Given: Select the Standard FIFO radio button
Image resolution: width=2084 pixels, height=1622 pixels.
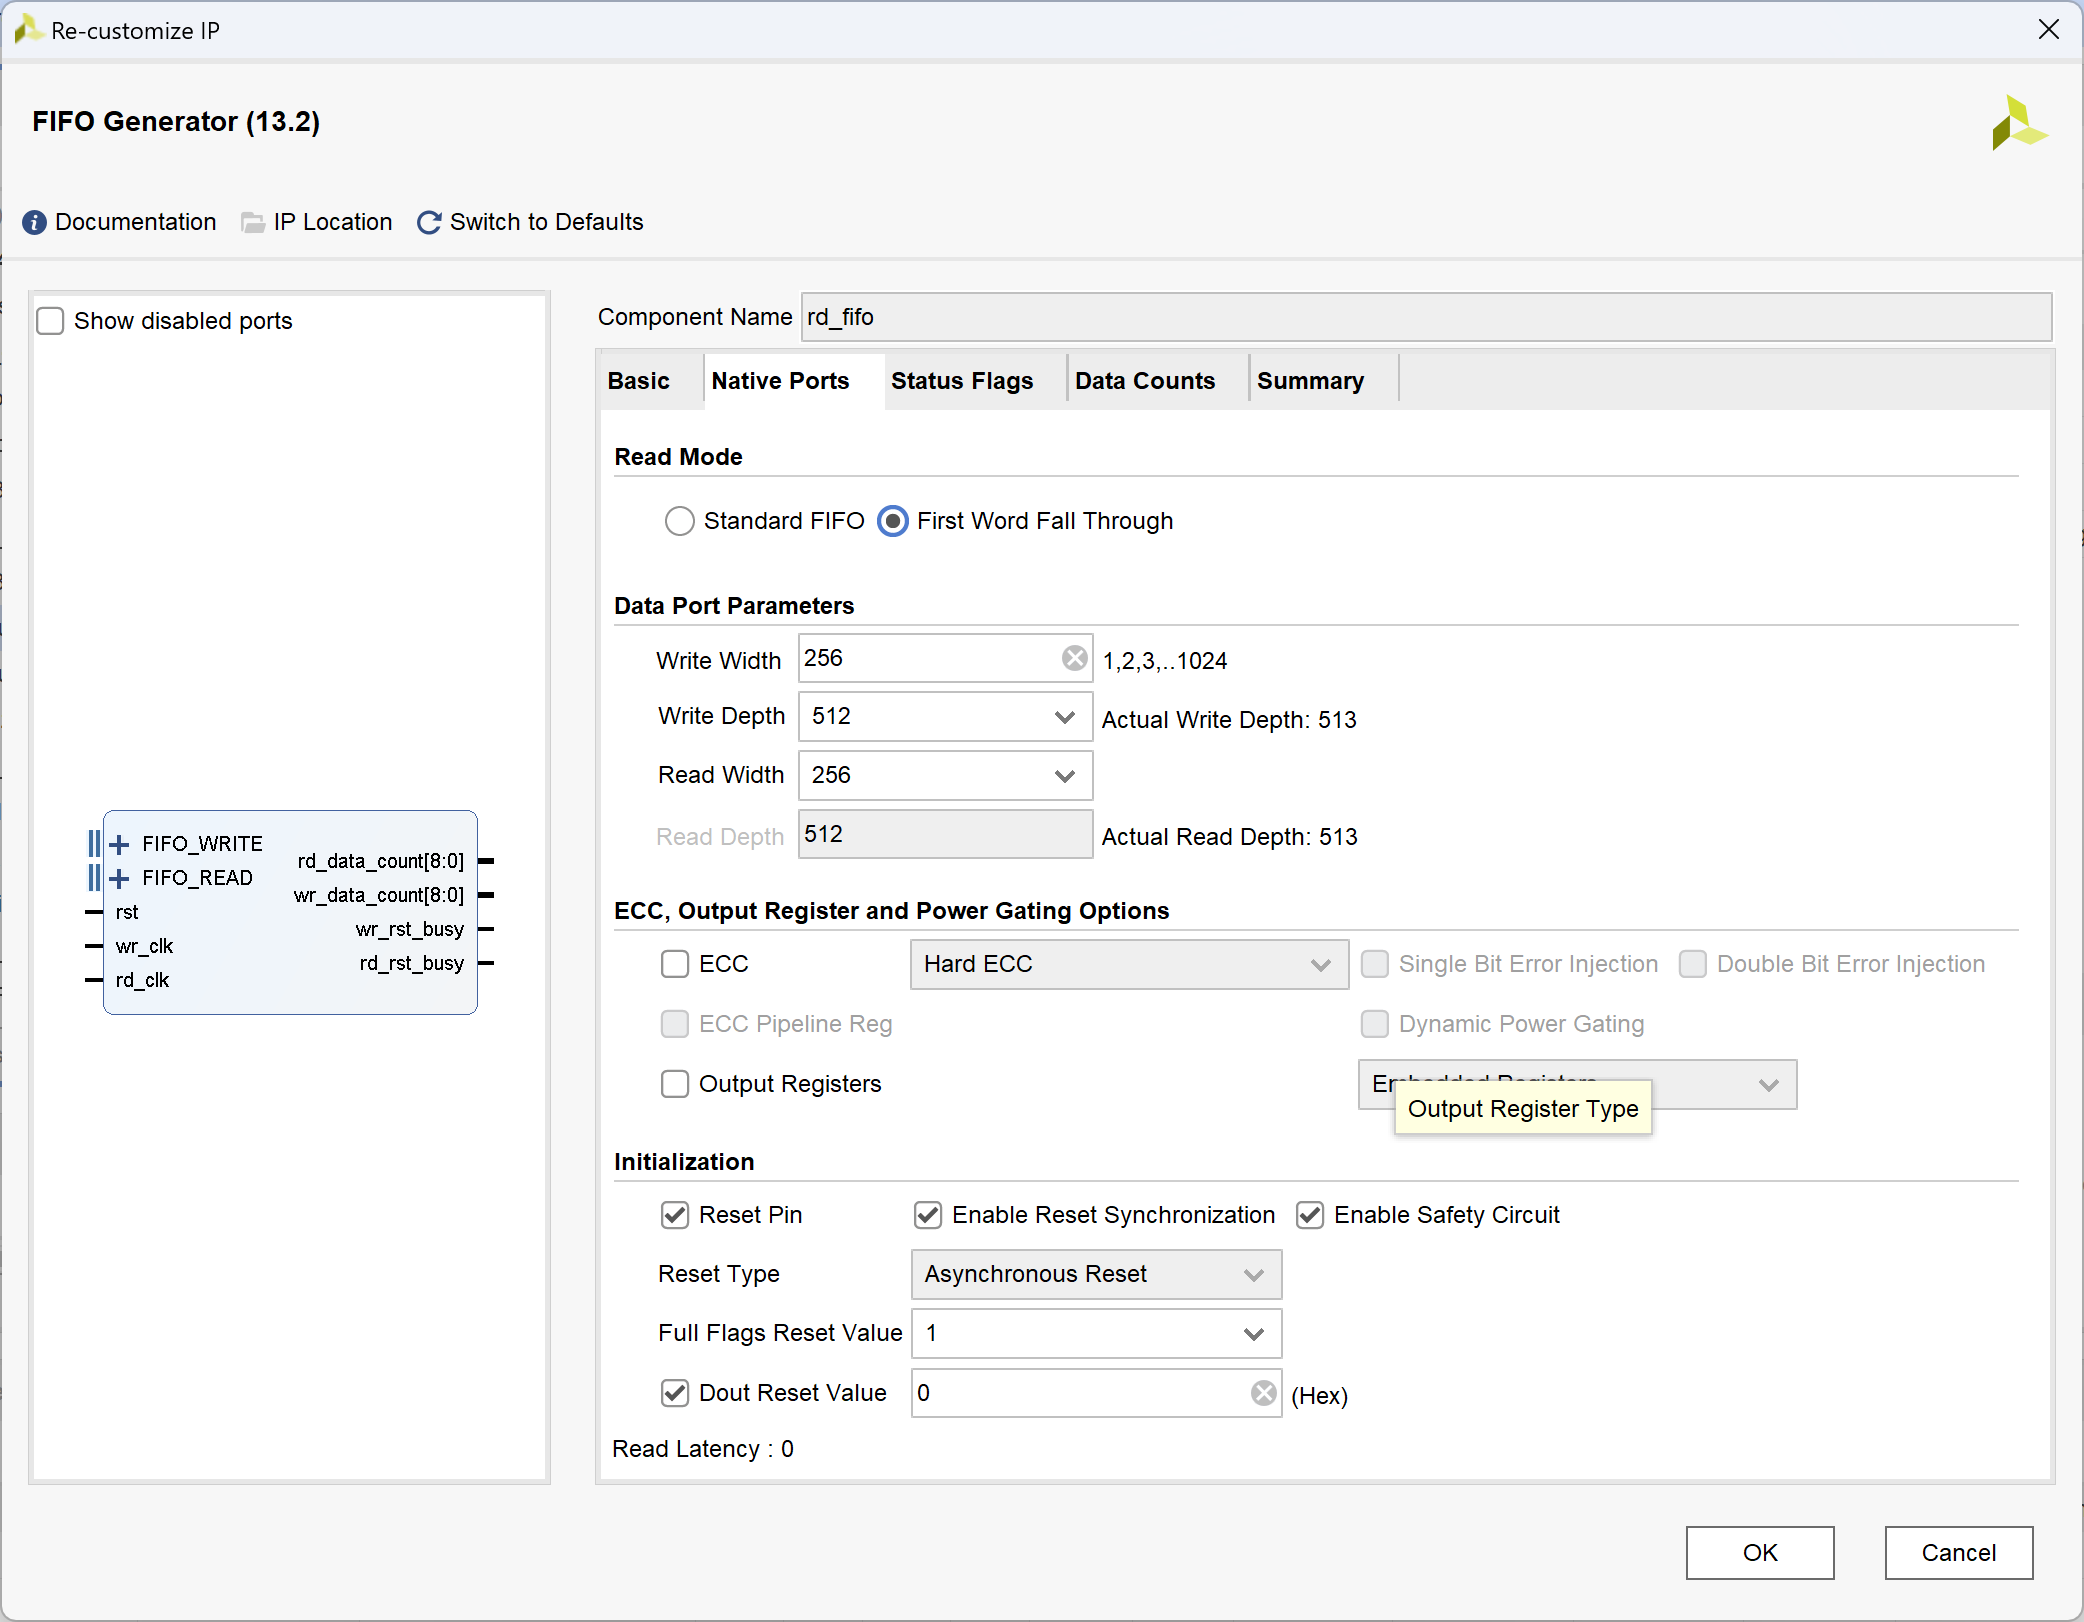Looking at the screenshot, I should (x=680, y=521).
